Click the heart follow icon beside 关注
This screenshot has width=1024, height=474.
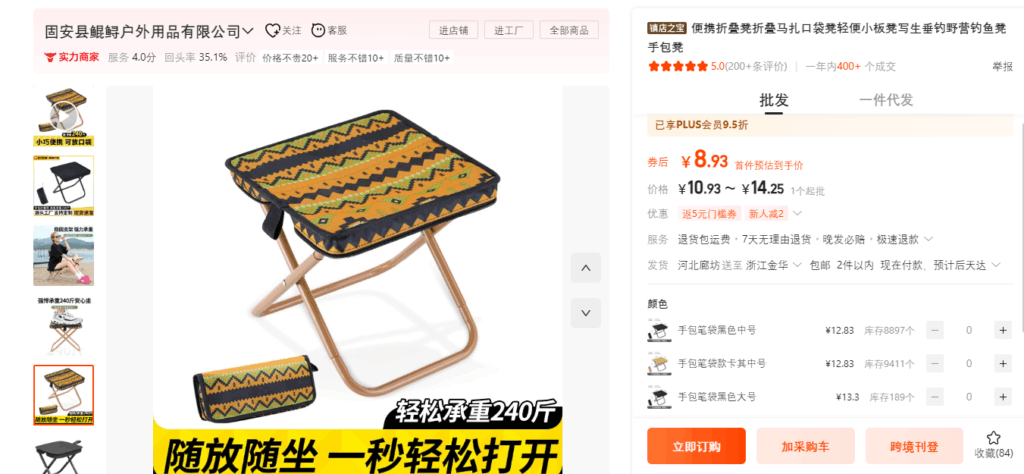(272, 30)
